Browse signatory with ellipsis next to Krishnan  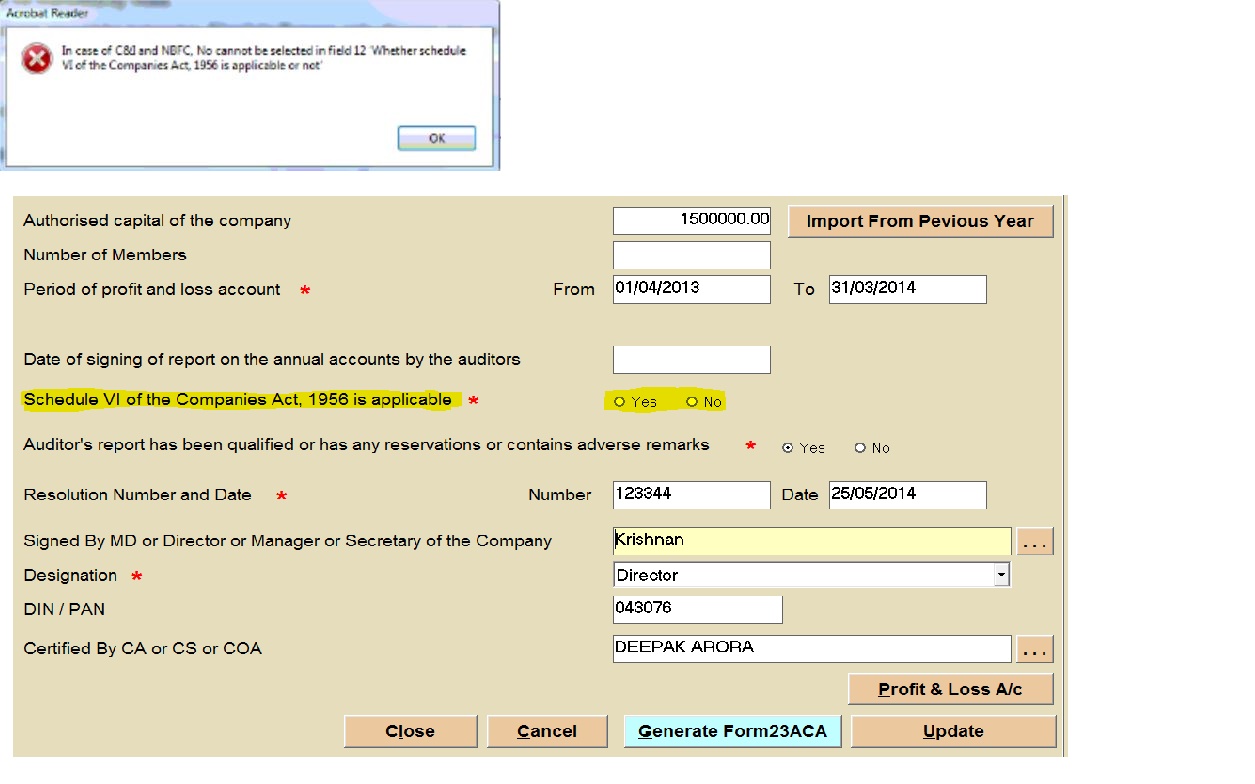click(1035, 542)
